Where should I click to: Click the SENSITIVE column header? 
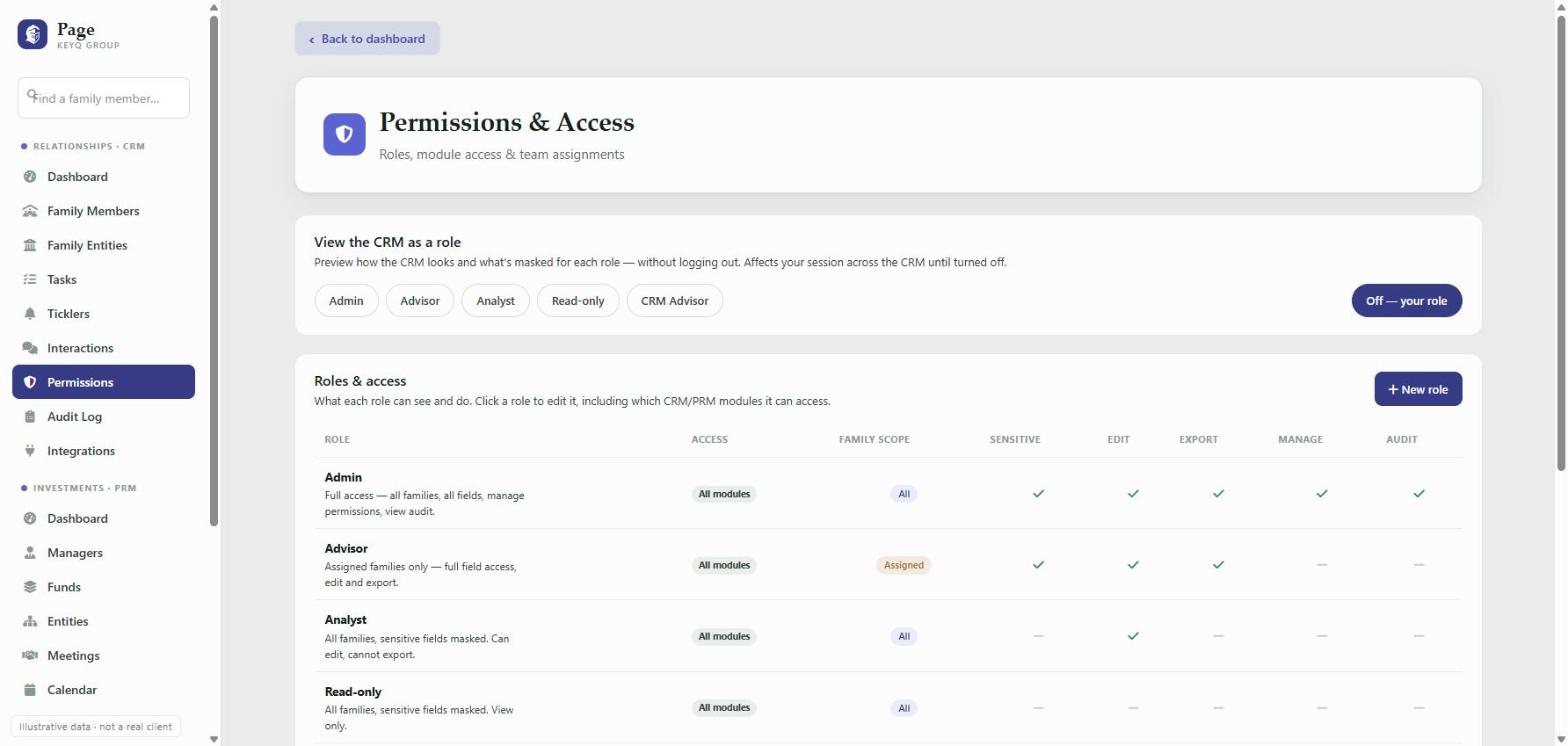pos(1015,440)
